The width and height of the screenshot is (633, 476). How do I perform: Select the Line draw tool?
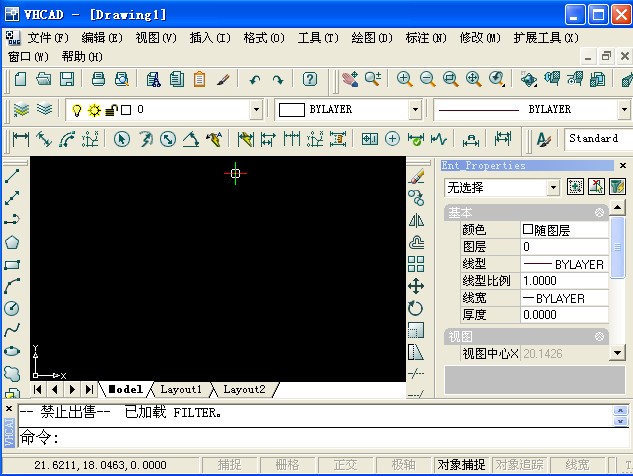point(12,176)
